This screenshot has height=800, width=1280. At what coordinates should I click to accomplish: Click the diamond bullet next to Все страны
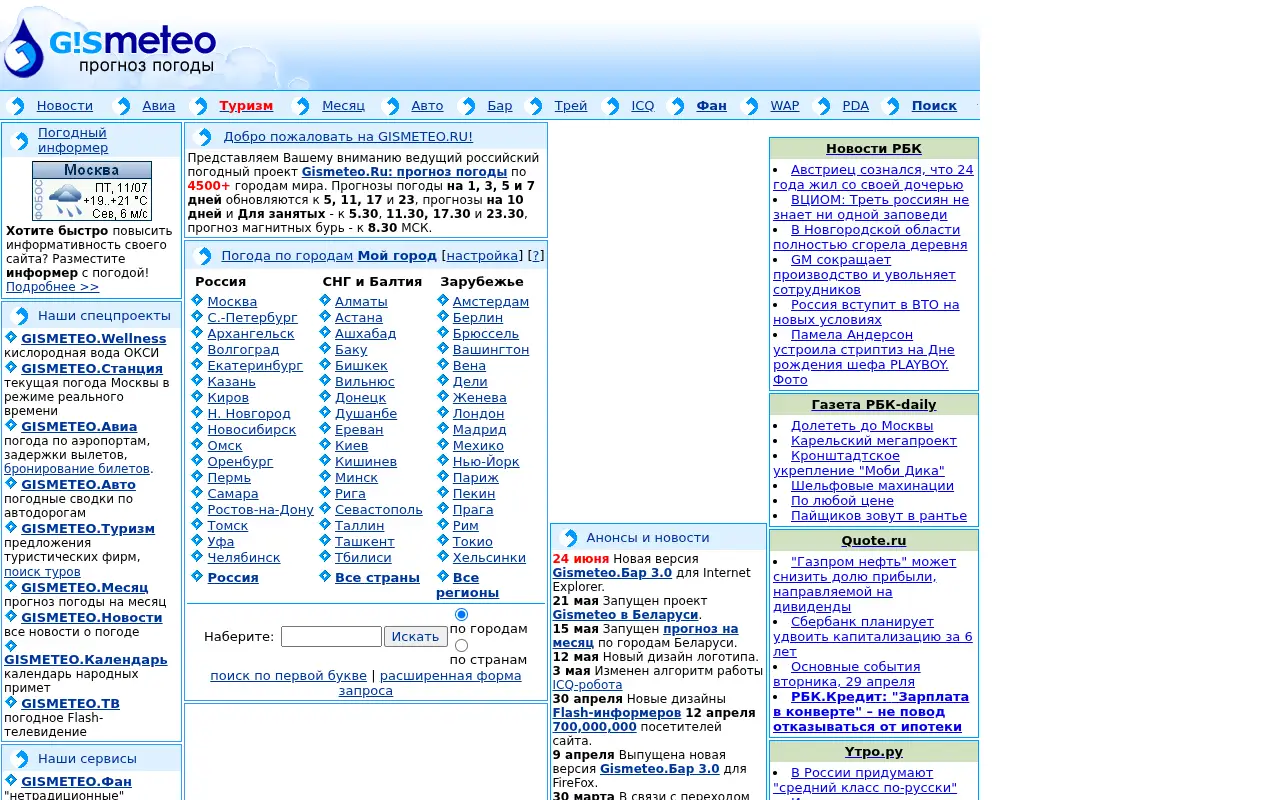point(325,576)
